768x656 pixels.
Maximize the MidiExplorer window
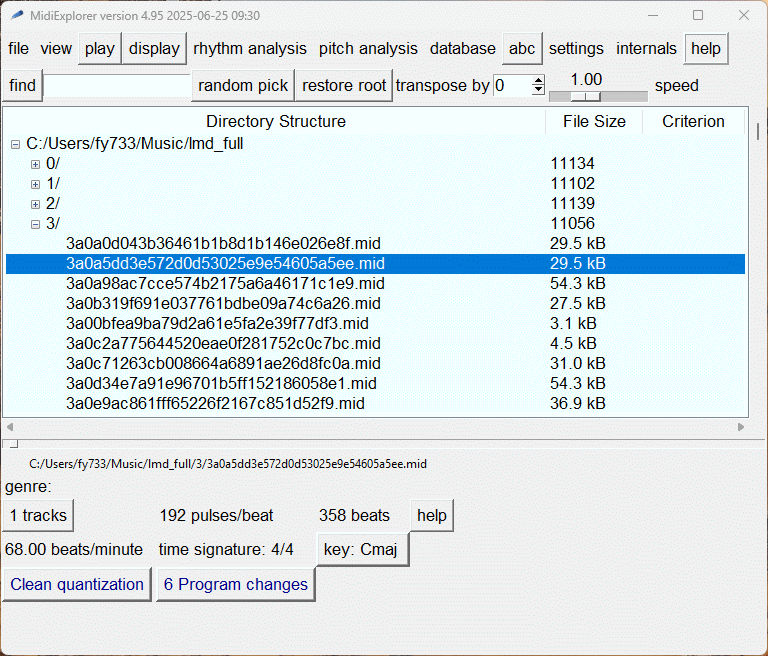tap(698, 15)
